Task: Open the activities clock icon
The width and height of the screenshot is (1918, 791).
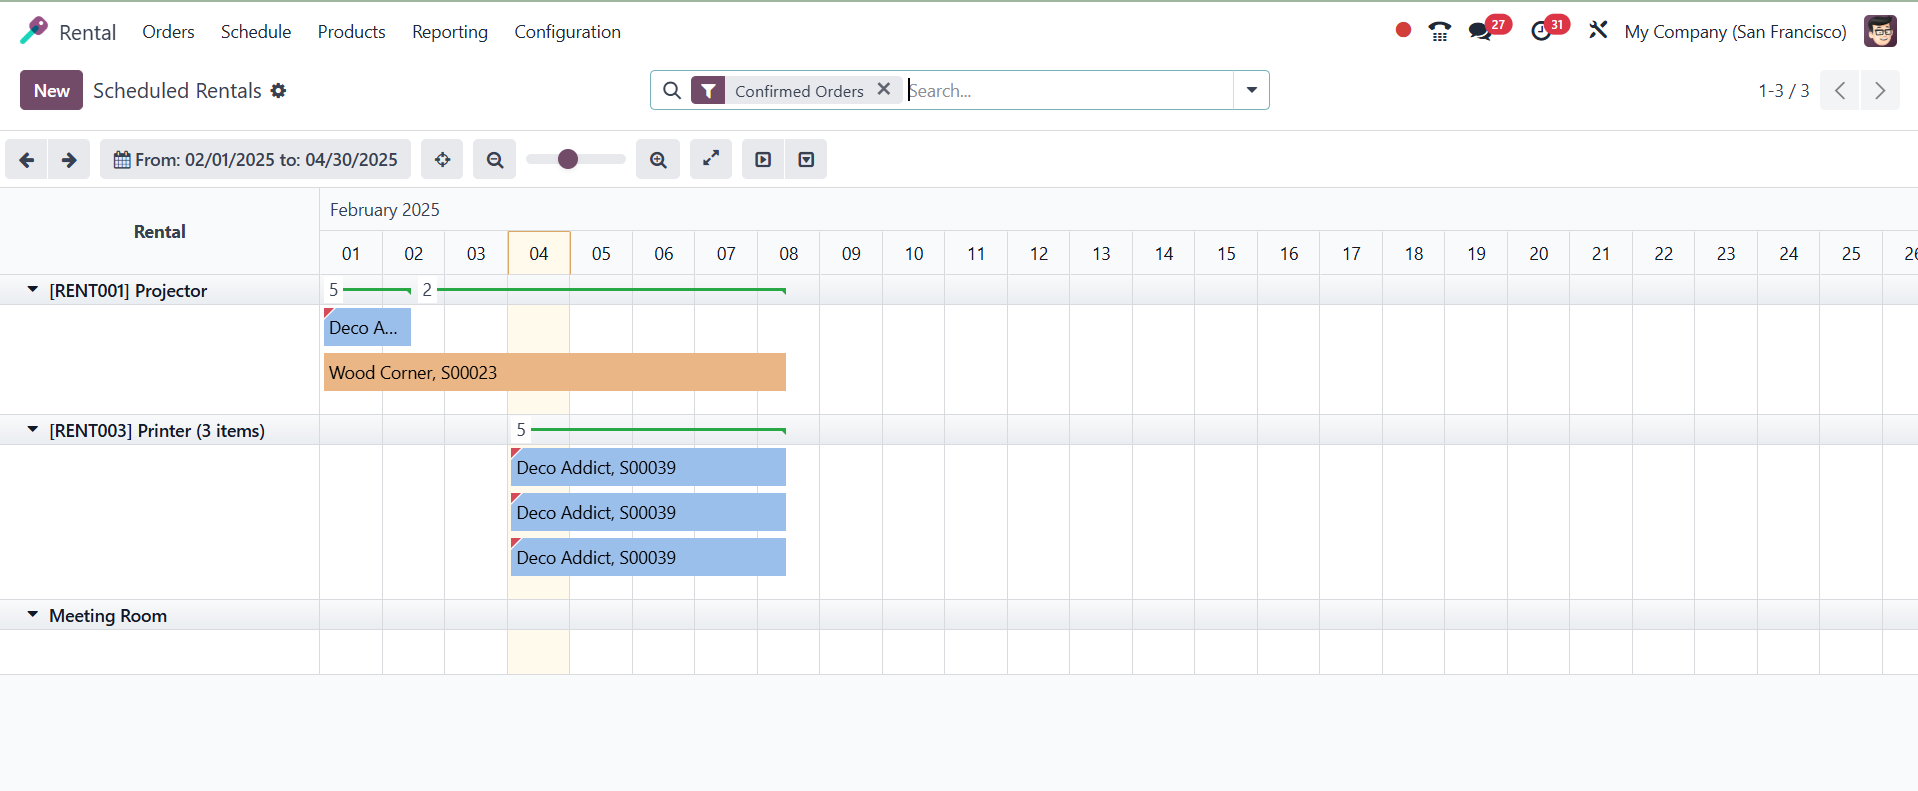Action: pos(1541,32)
